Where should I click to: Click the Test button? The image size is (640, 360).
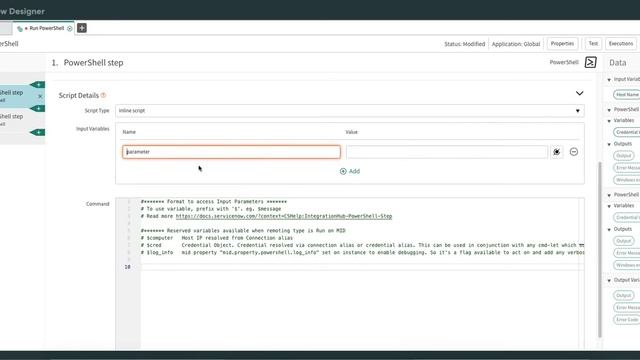[593, 44]
